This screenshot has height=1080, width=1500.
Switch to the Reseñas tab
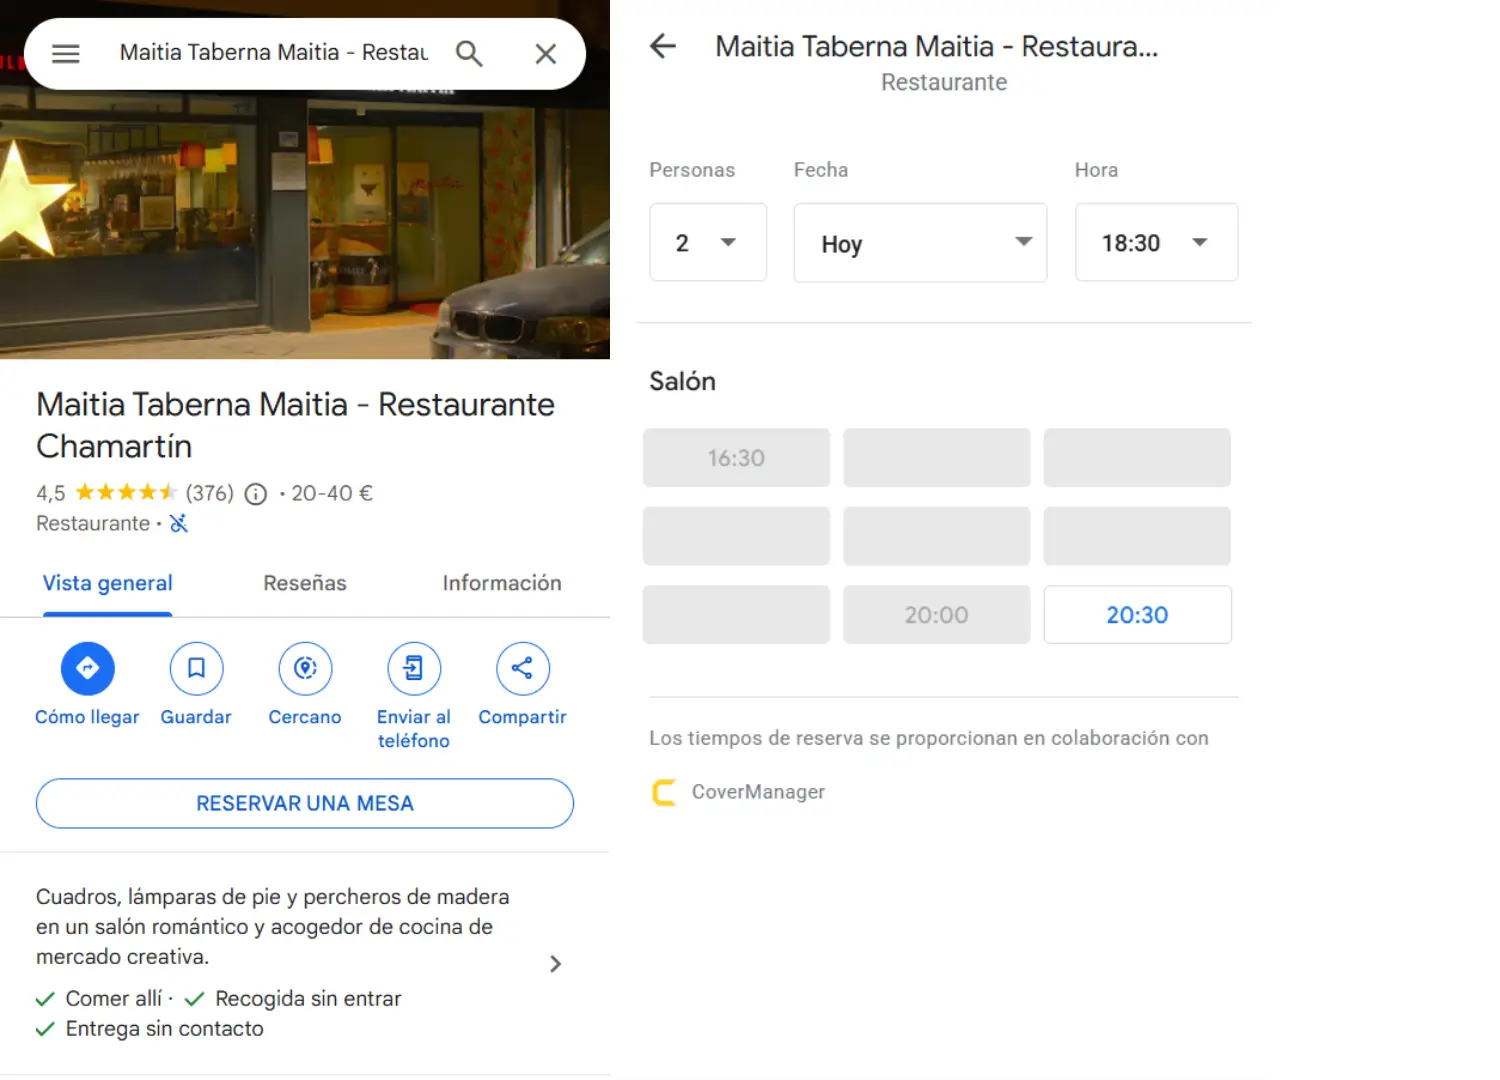coord(305,583)
